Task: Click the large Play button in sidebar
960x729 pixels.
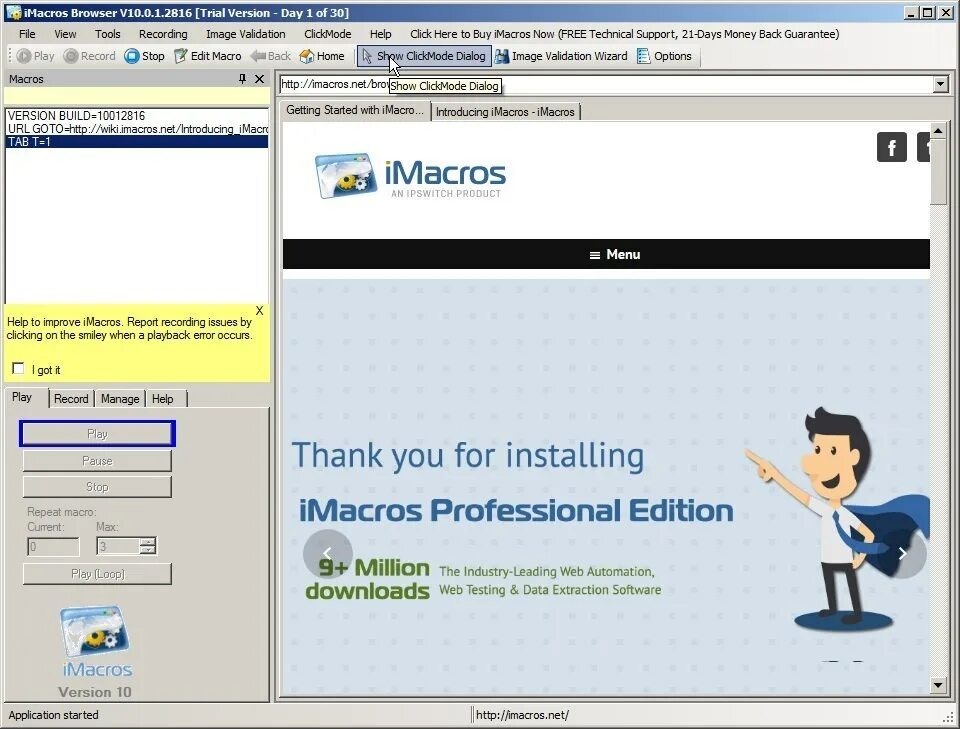Action: coord(97,434)
